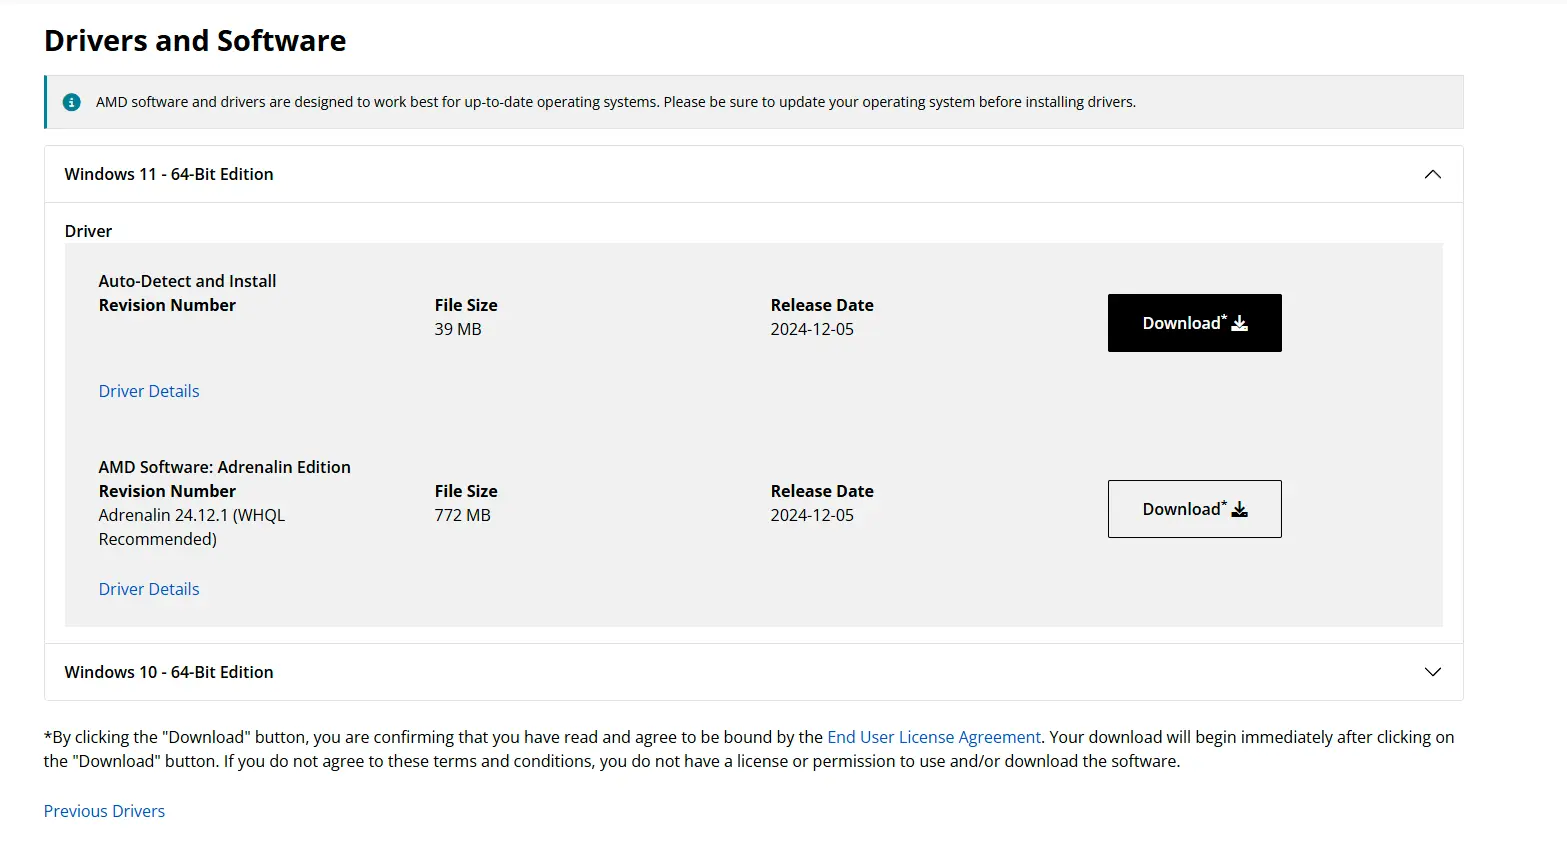1567x866 pixels.
Task: Go to Previous Drivers
Action: click(104, 811)
